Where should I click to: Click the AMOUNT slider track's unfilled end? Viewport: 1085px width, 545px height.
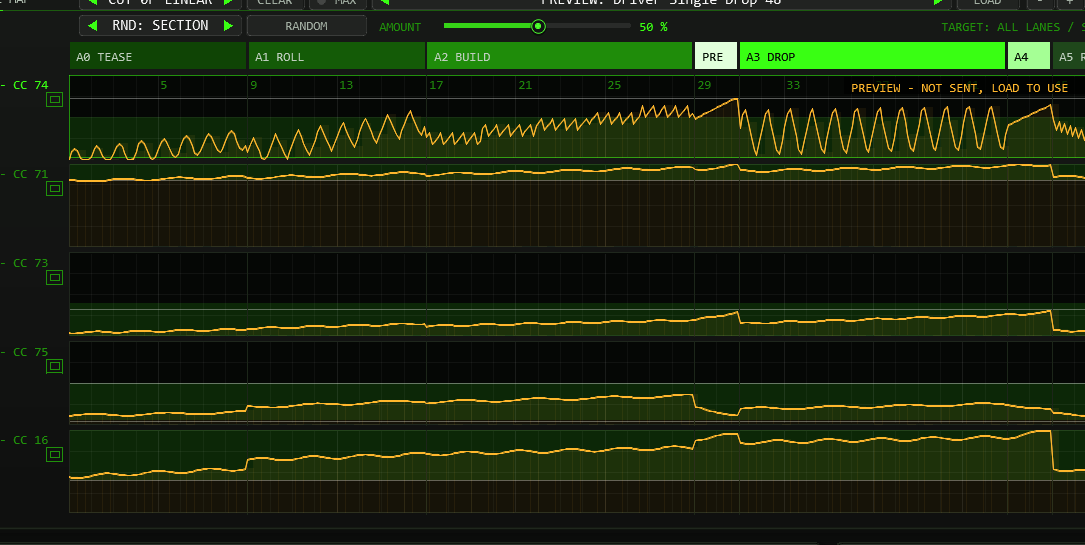click(626, 26)
